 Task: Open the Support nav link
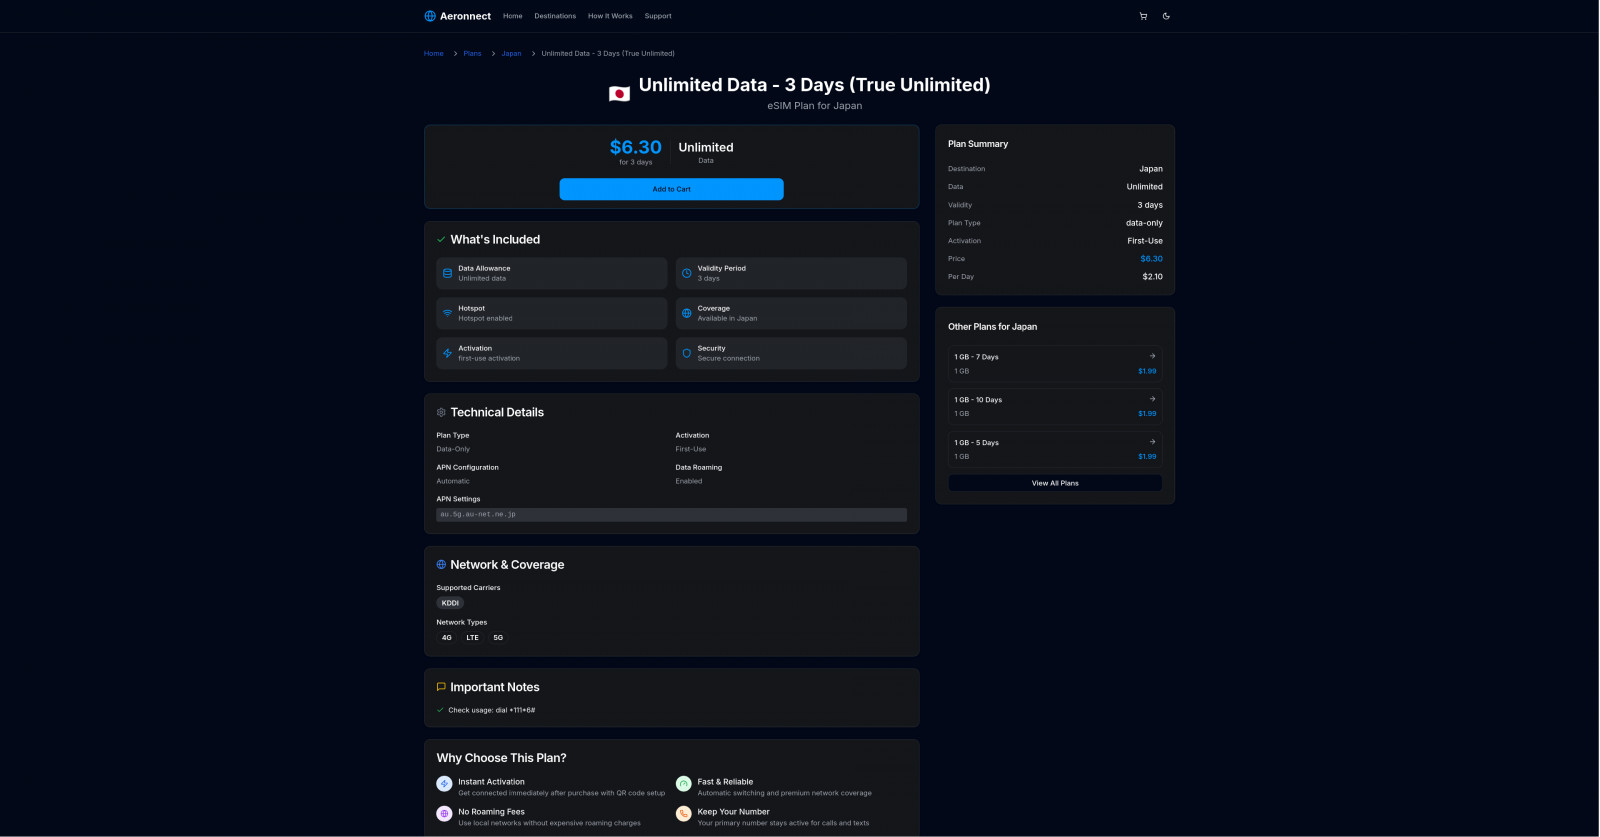point(658,16)
